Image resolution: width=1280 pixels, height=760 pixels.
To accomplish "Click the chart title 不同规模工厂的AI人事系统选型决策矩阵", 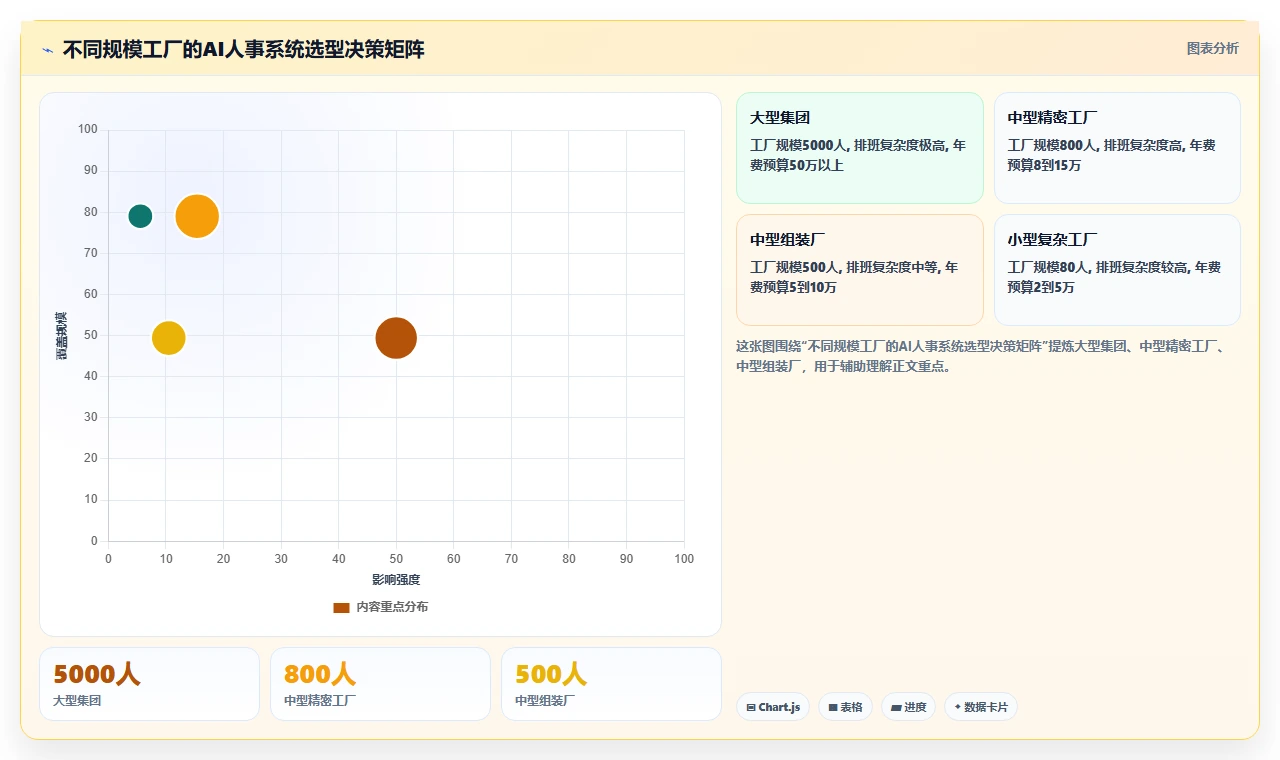I will [x=243, y=50].
